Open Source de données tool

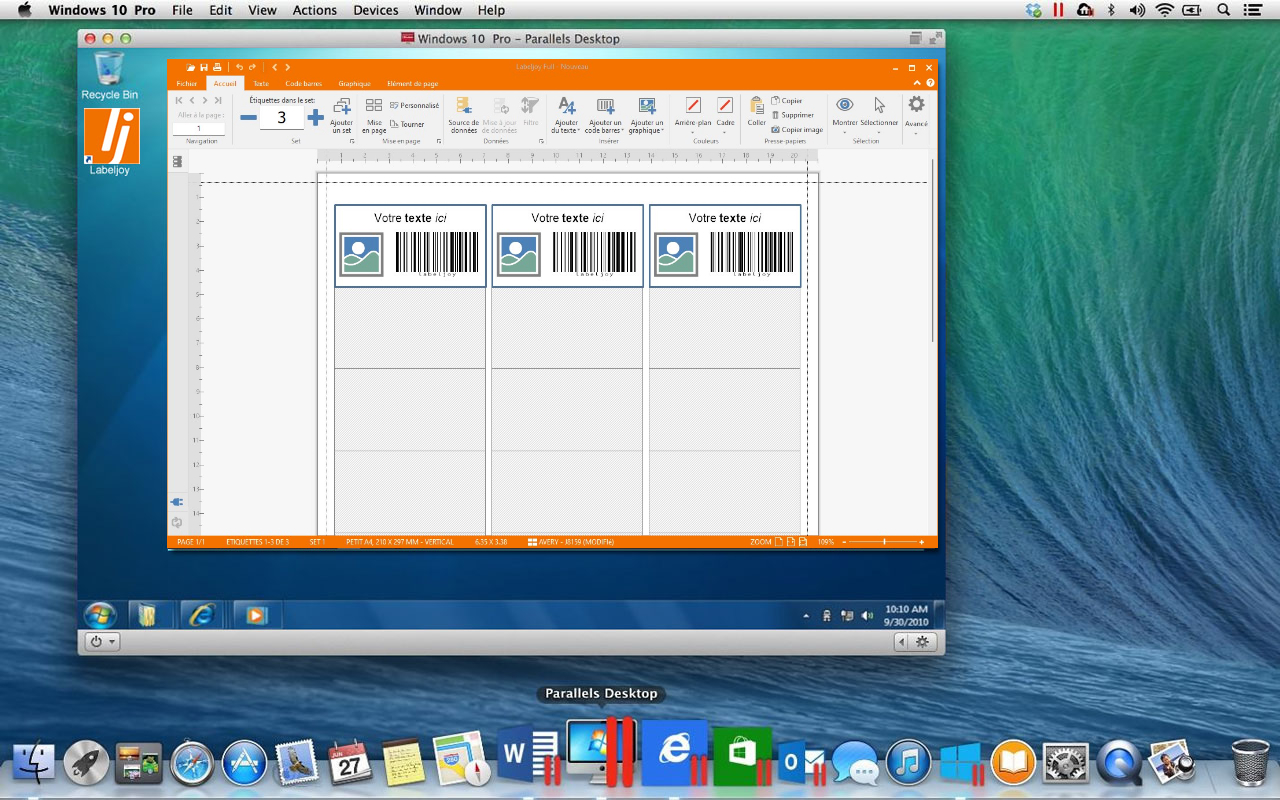click(x=463, y=116)
